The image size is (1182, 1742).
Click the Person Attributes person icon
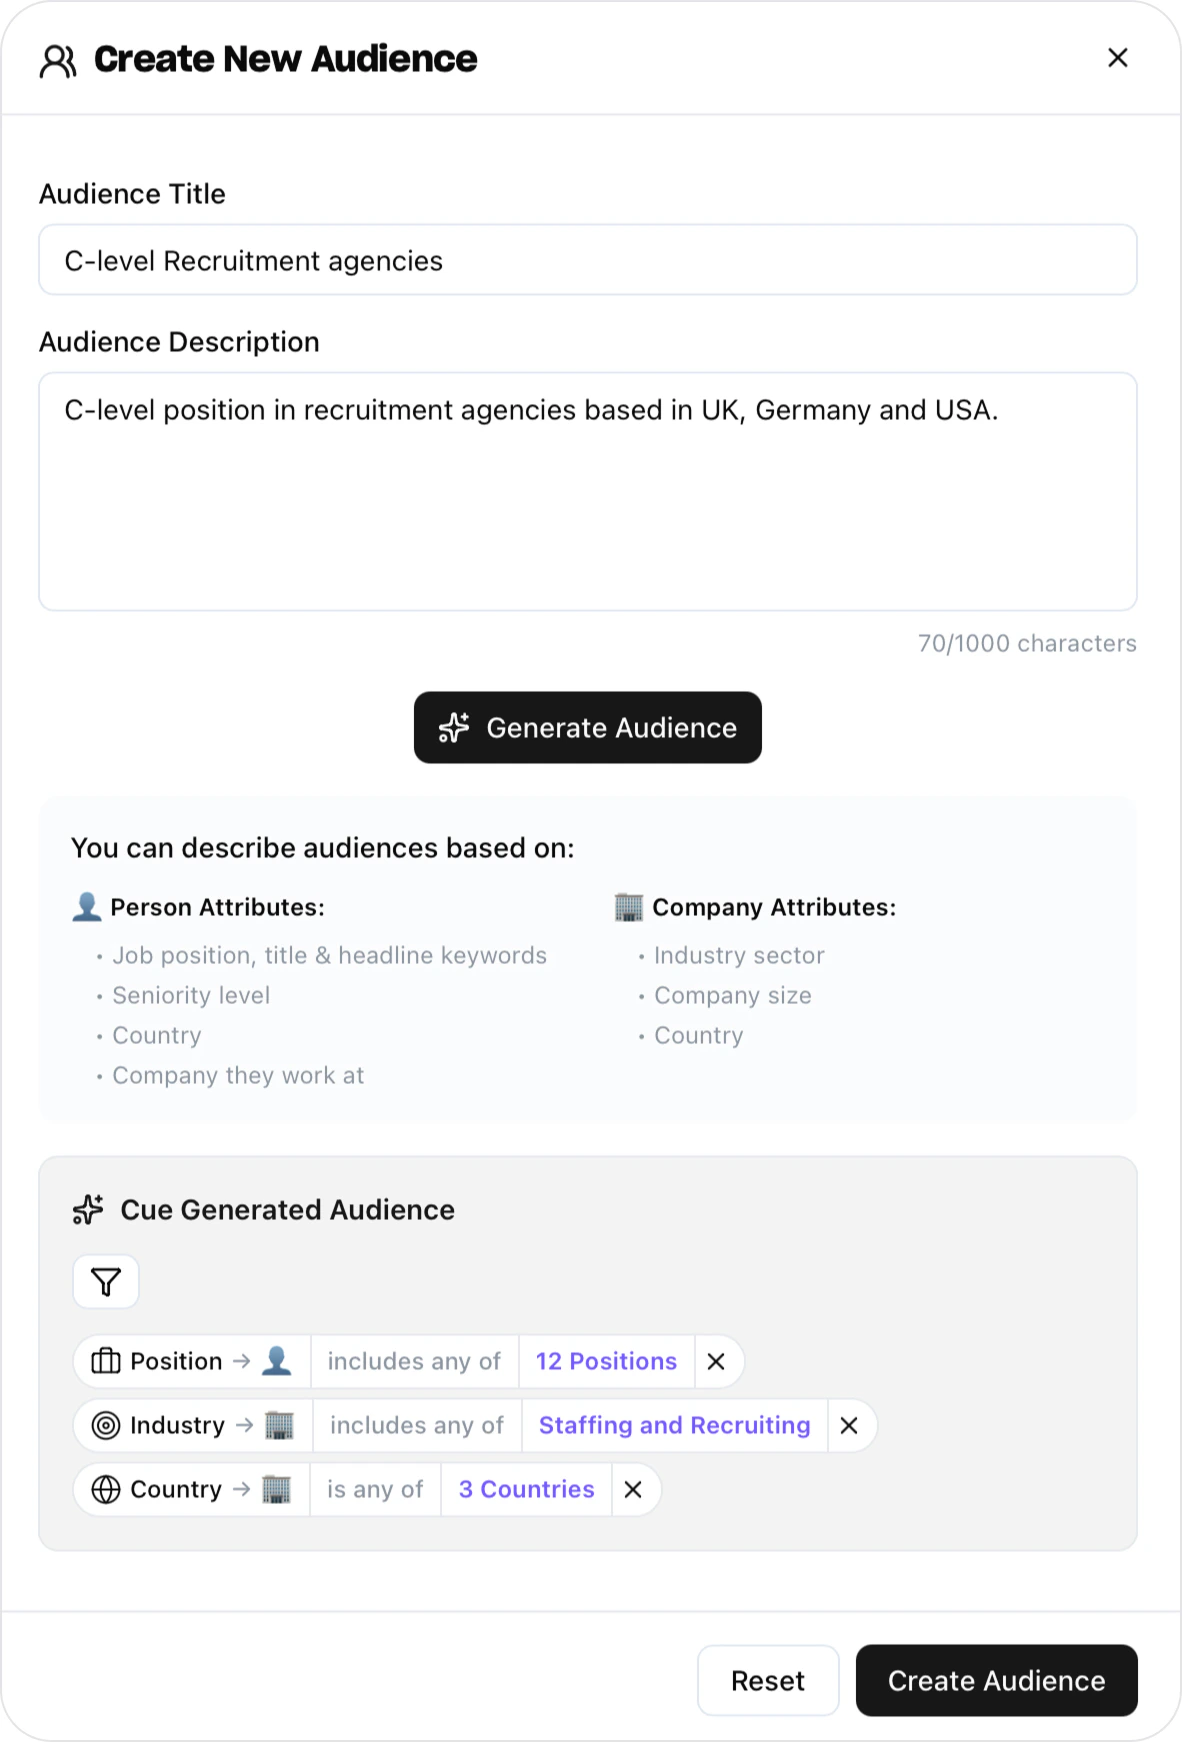pos(87,907)
